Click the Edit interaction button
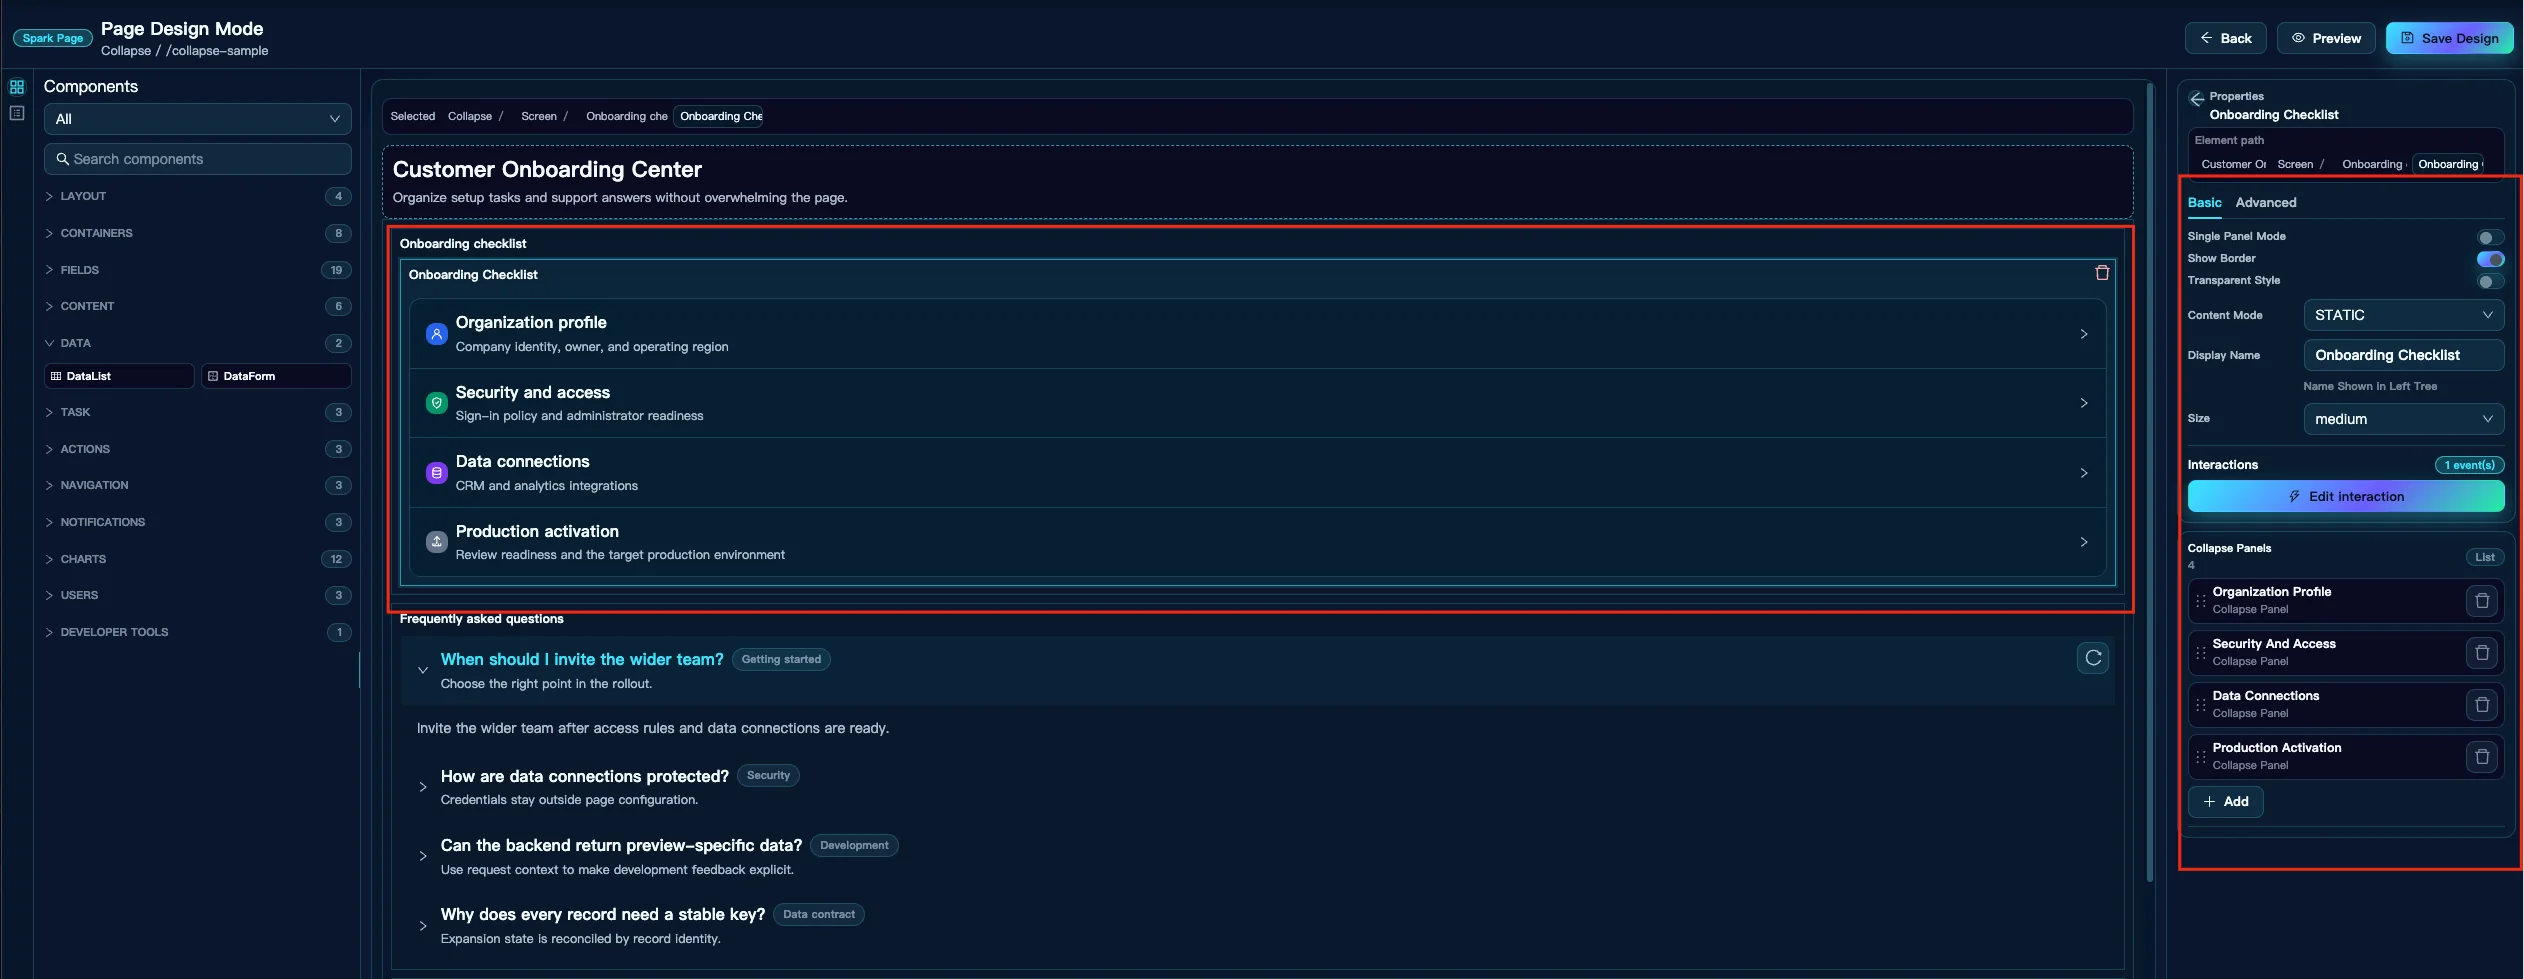Image resolution: width=2524 pixels, height=979 pixels. pos(2345,496)
